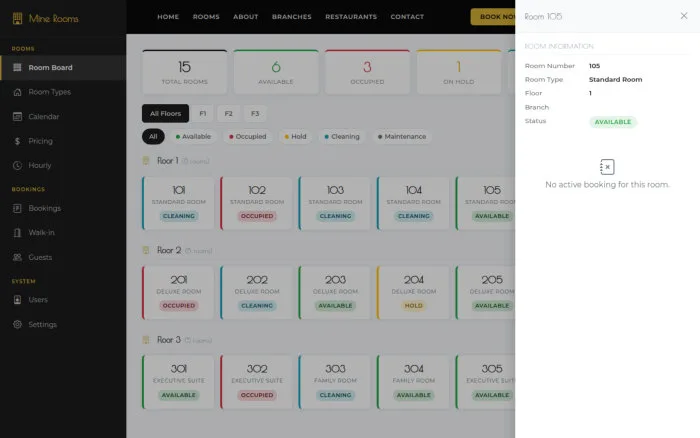Click the Hourly clock icon

(x=17, y=165)
